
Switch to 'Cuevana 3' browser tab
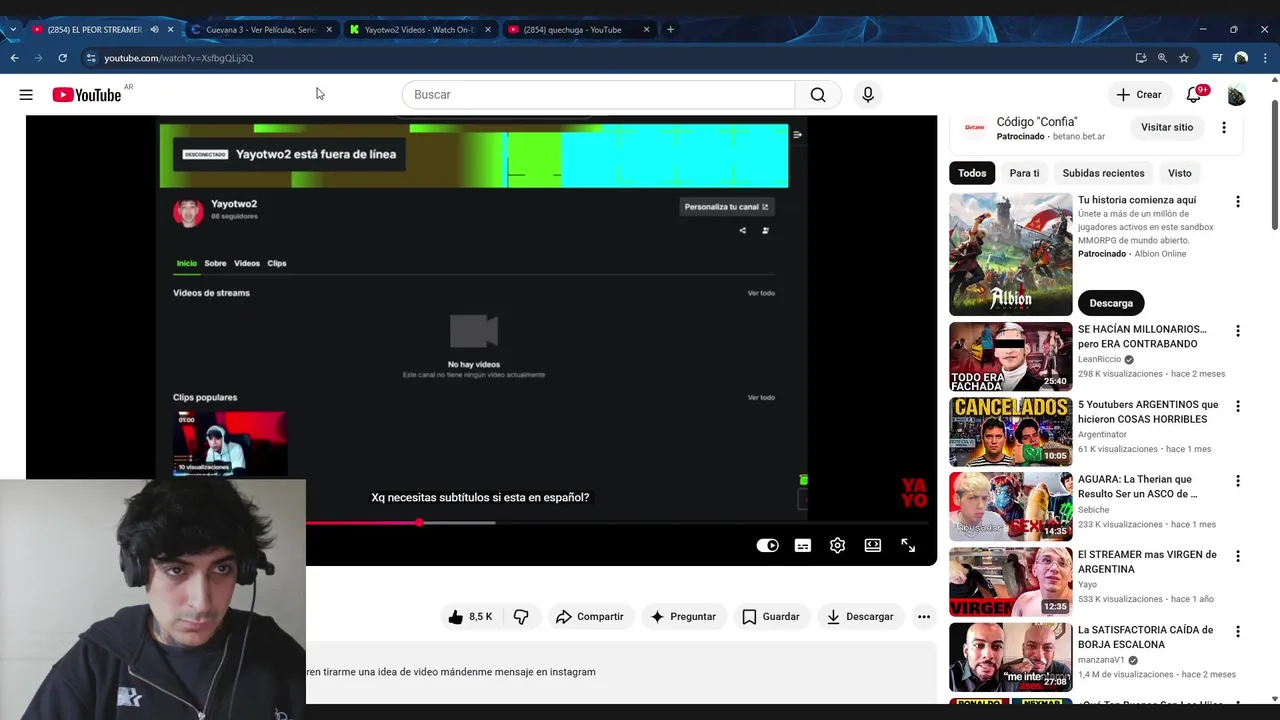coord(260,30)
